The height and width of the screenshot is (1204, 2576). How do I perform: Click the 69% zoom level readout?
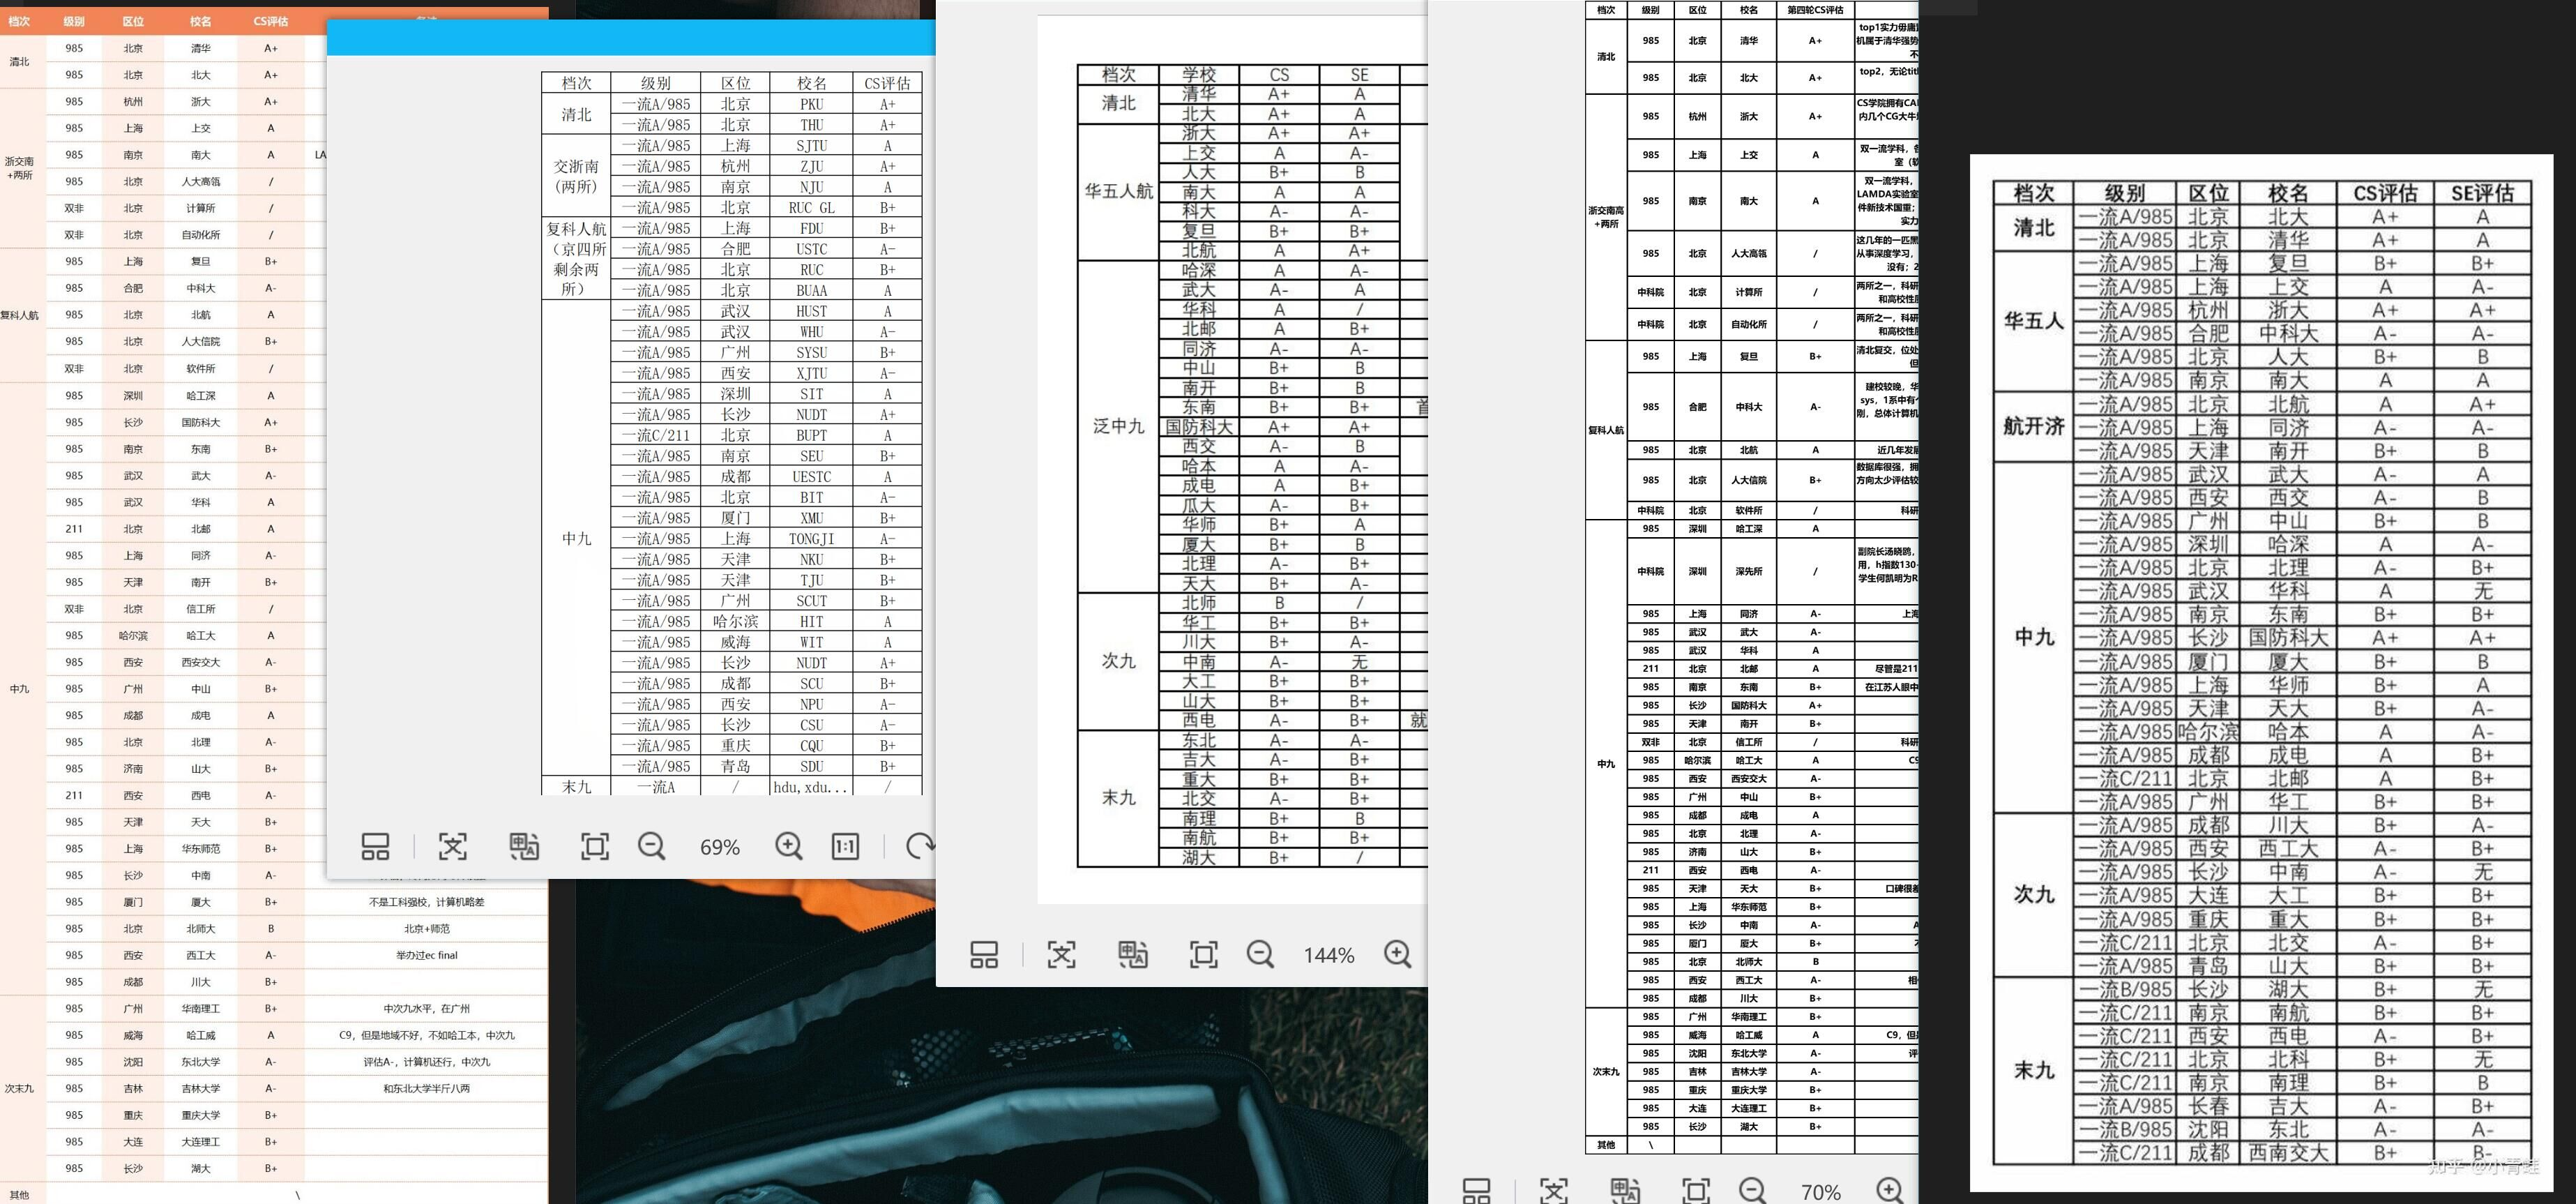[x=720, y=848]
